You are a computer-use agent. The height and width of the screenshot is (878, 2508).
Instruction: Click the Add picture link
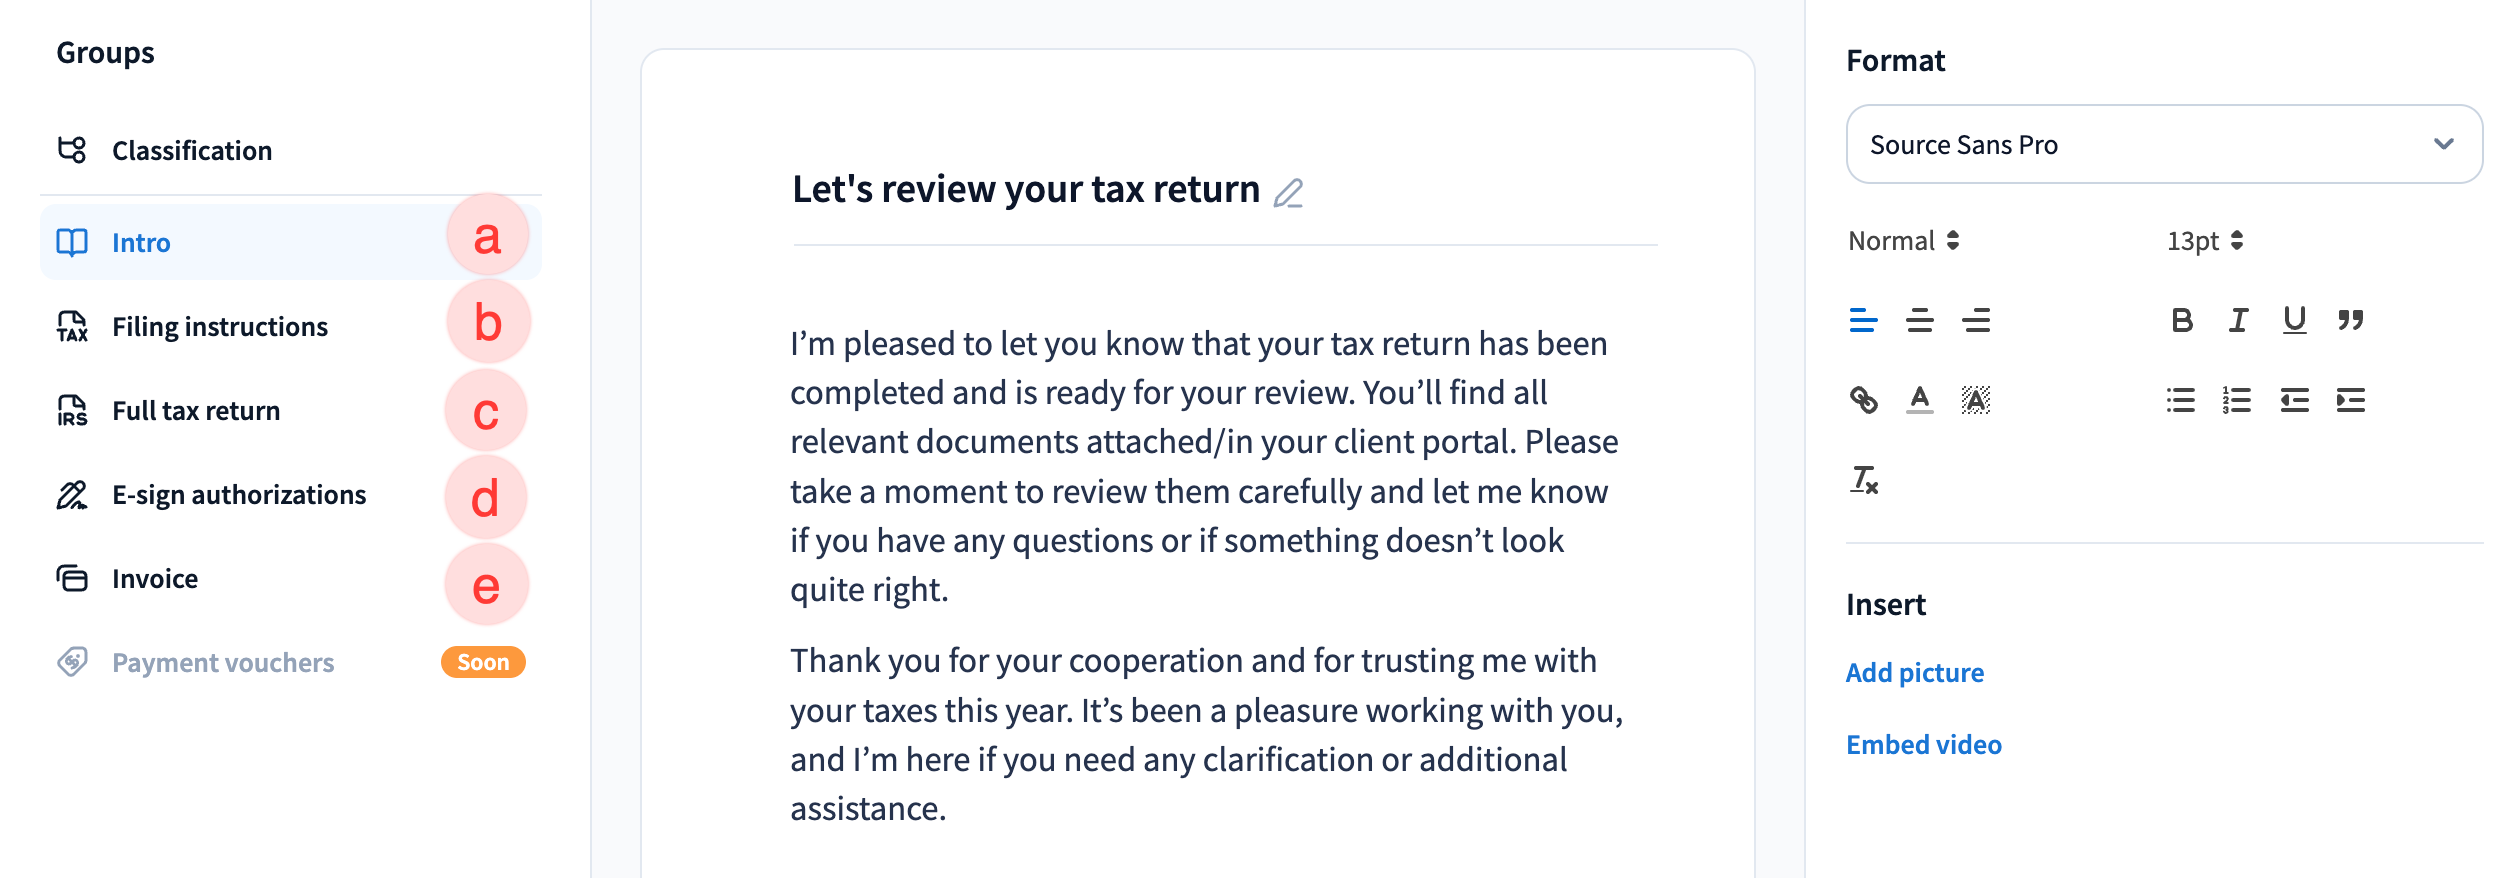coord(1914,672)
